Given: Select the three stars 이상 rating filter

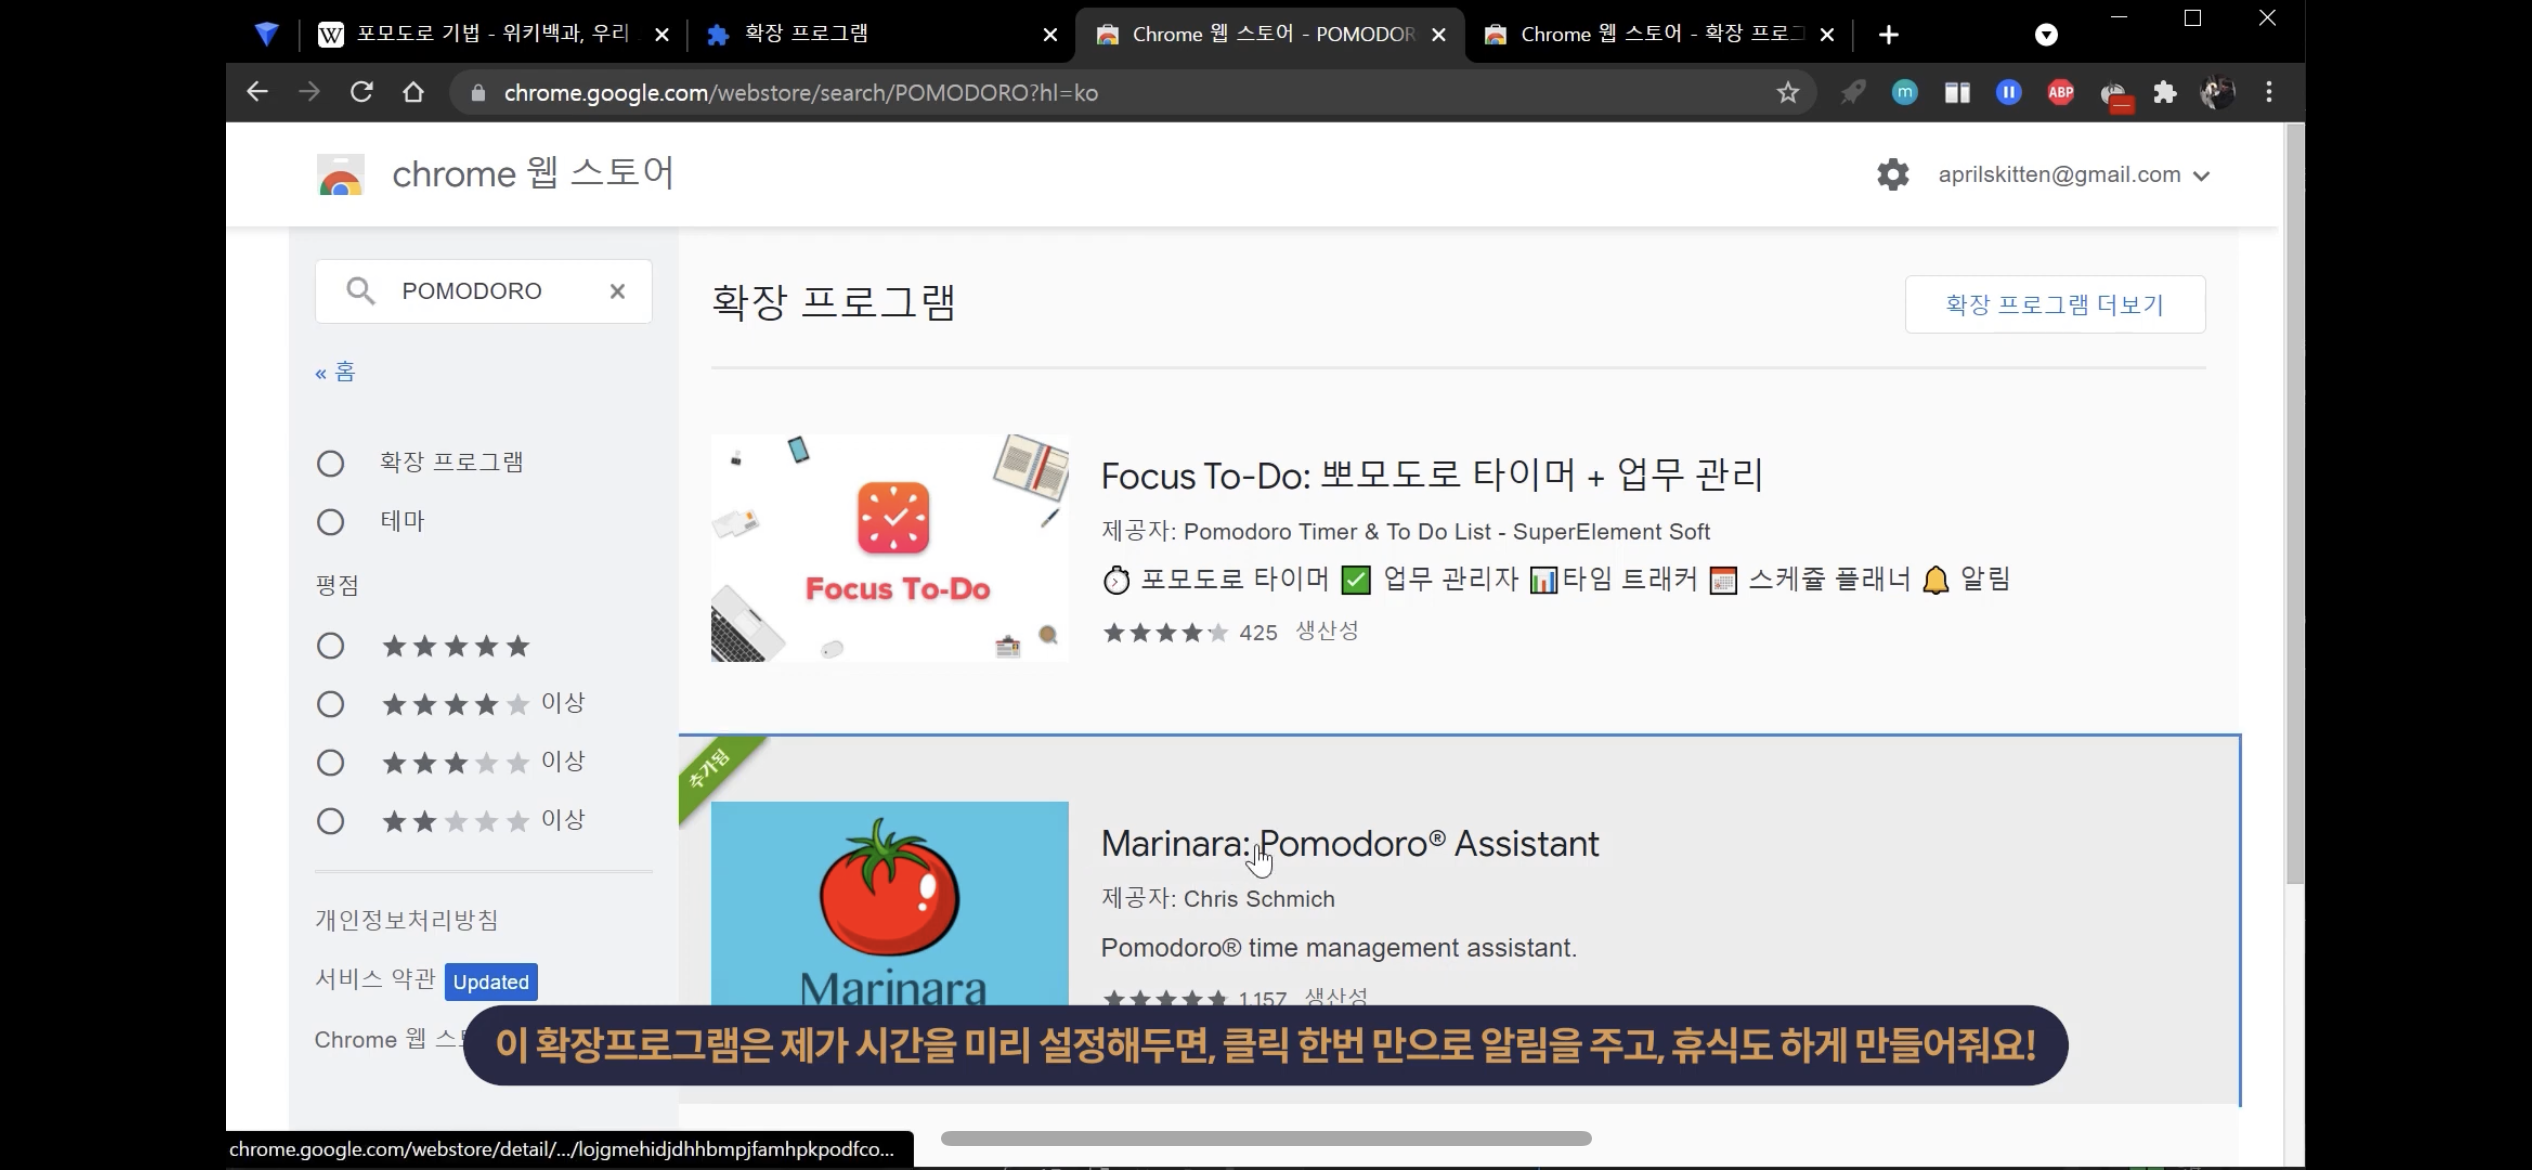Looking at the screenshot, I should [330, 763].
